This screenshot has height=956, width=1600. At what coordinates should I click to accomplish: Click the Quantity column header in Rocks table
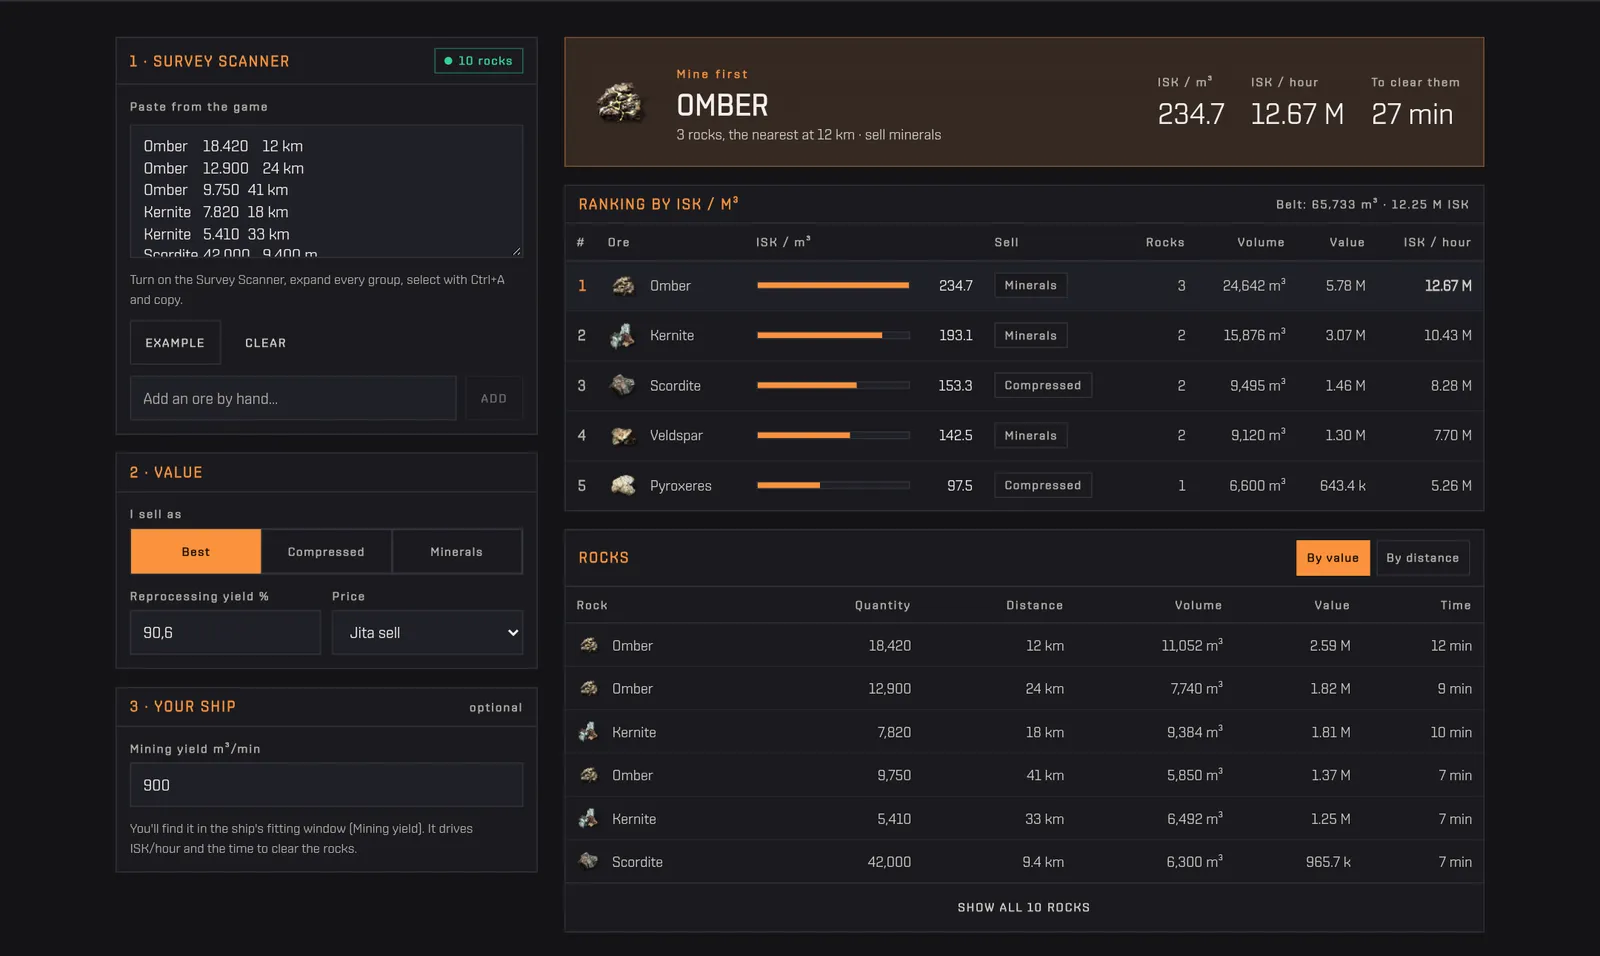pos(882,605)
